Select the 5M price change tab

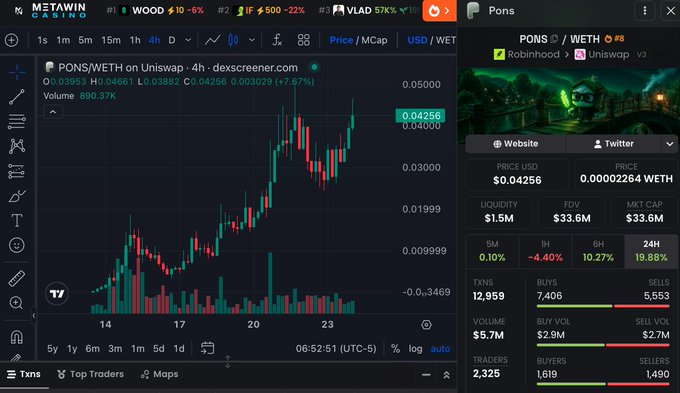coord(492,251)
